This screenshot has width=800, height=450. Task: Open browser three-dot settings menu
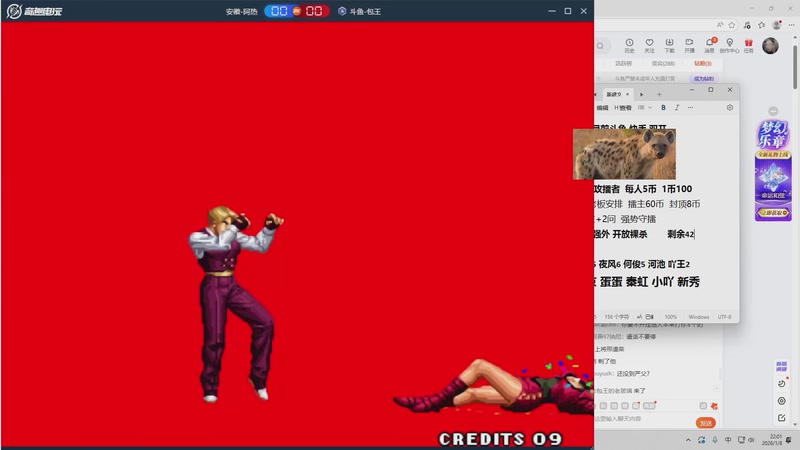[791, 24]
